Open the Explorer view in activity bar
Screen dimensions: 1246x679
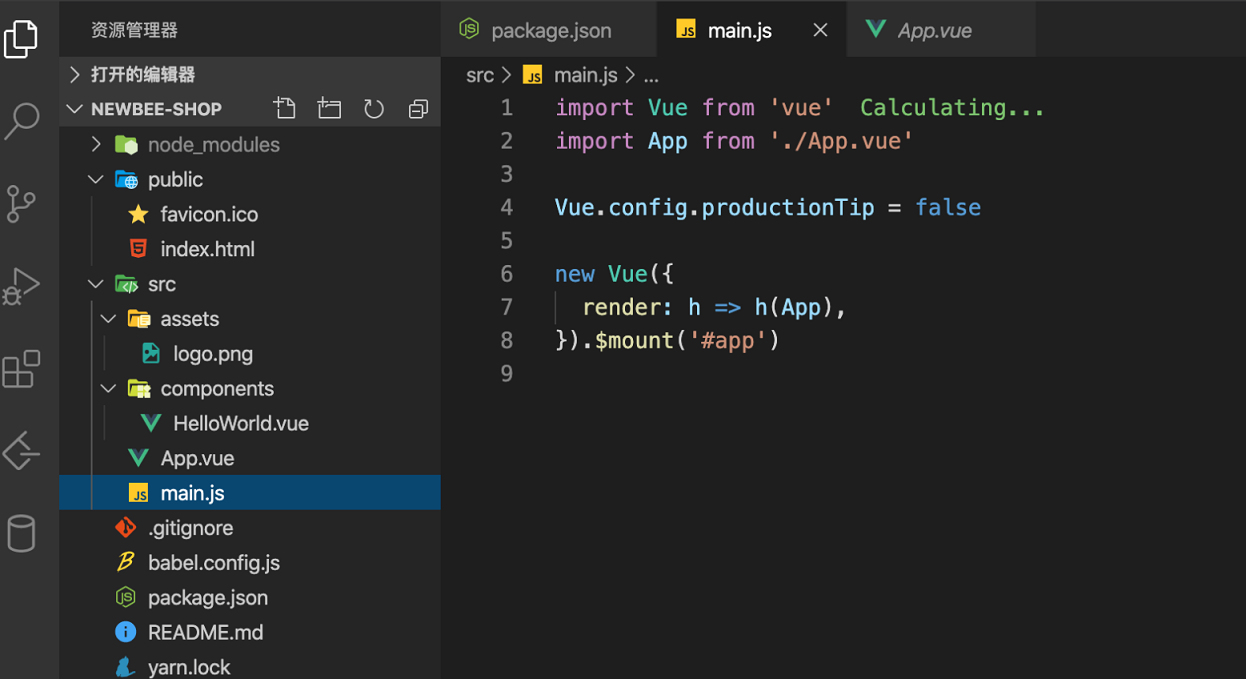click(x=21, y=39)
